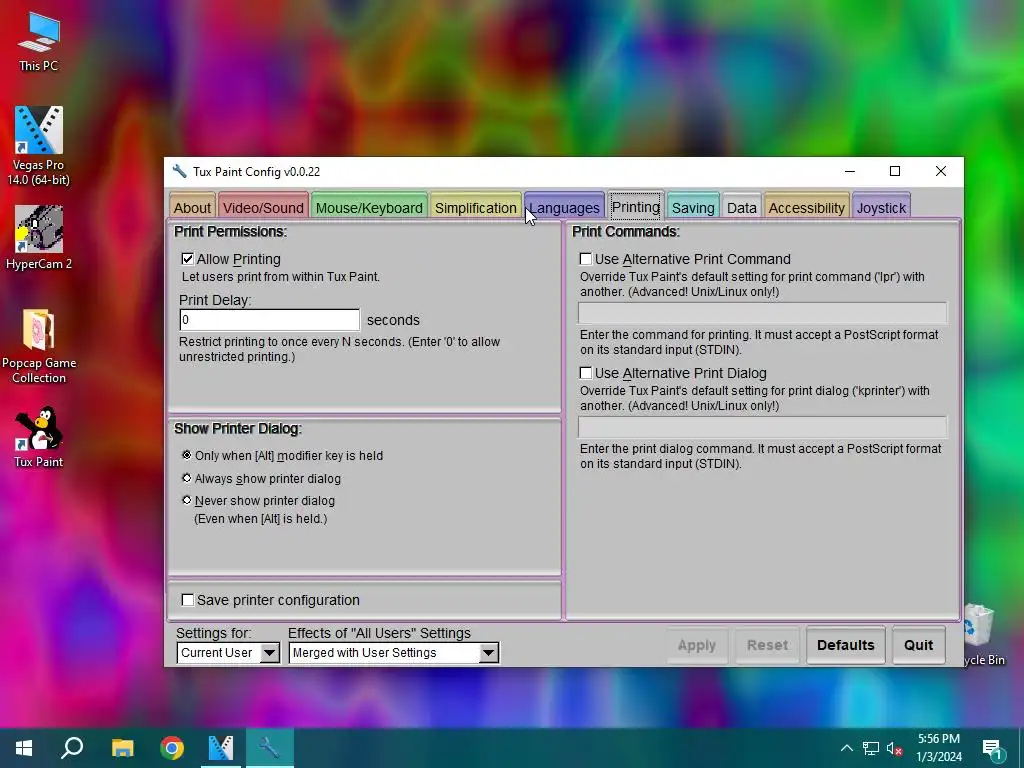Click the wrench icon in title bar
1024x768 pixels.
click(179, 171)
